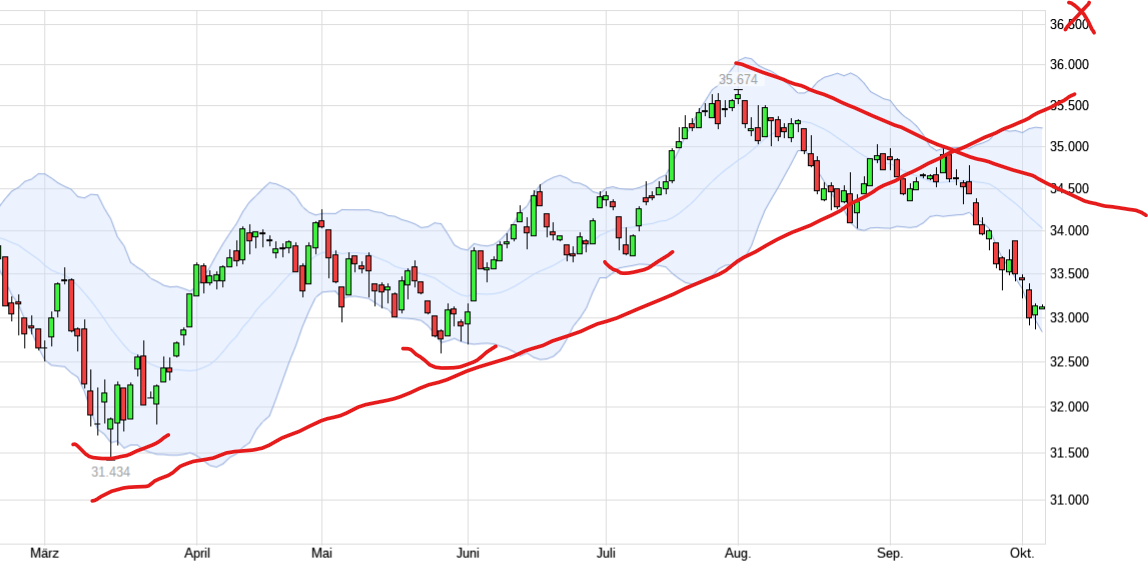Click the Sep. month label
The width and height of the screenshot is (1148, 575).
click(890, 554)
